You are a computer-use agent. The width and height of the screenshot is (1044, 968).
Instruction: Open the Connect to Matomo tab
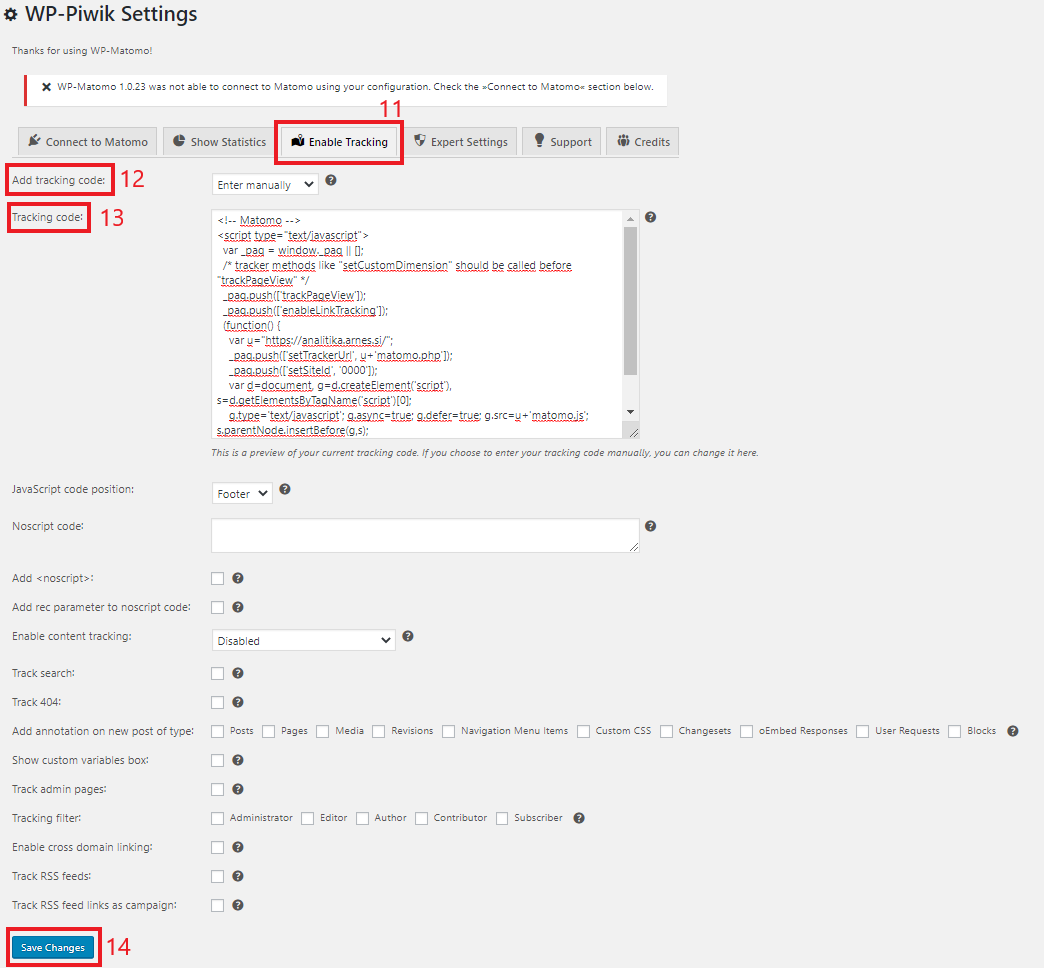coord(87,142)
